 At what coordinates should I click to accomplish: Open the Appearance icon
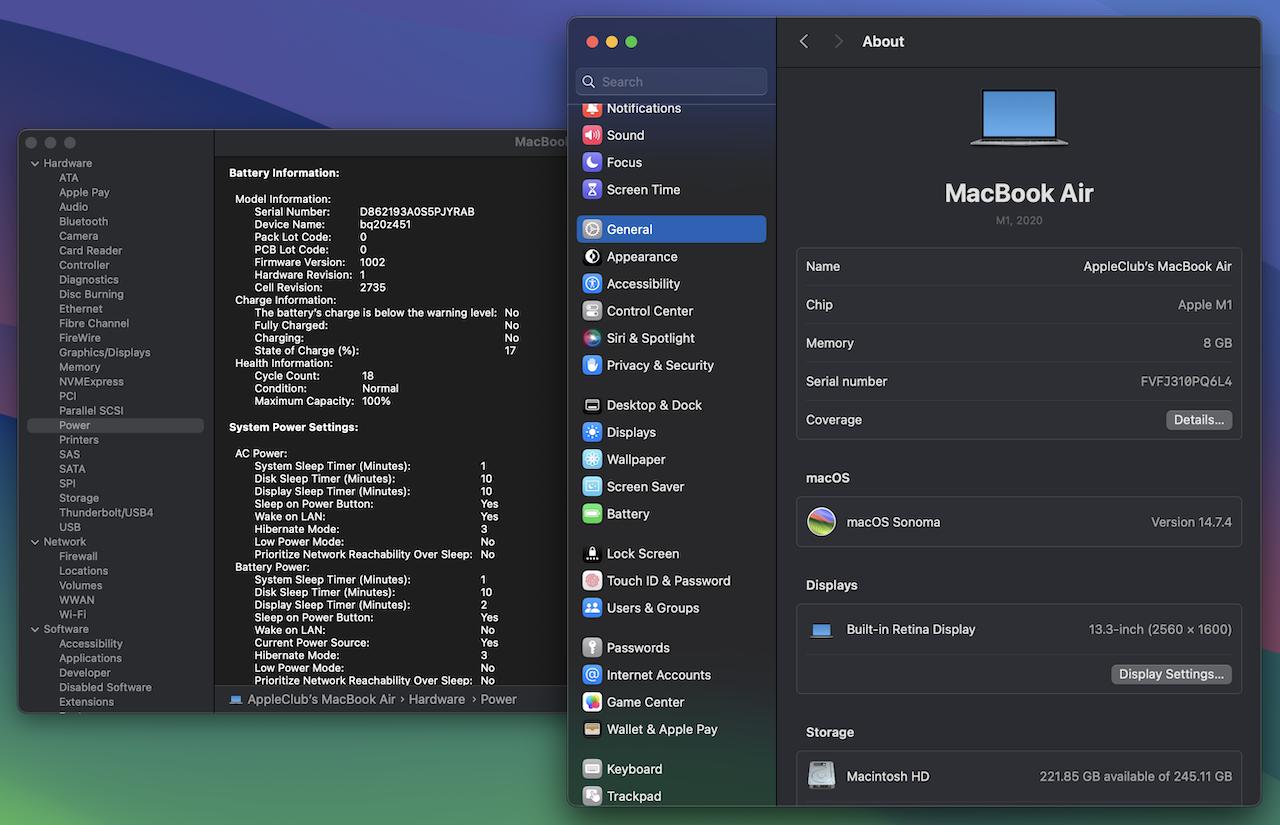coord(592,256)
